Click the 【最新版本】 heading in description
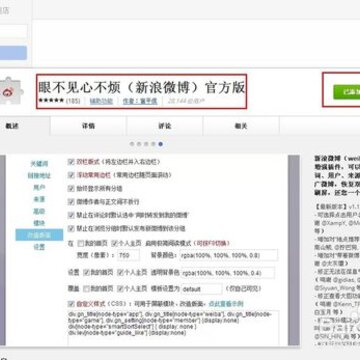This screenshot has width=360, height=360. pyautogui.click(x=331, y=206)
